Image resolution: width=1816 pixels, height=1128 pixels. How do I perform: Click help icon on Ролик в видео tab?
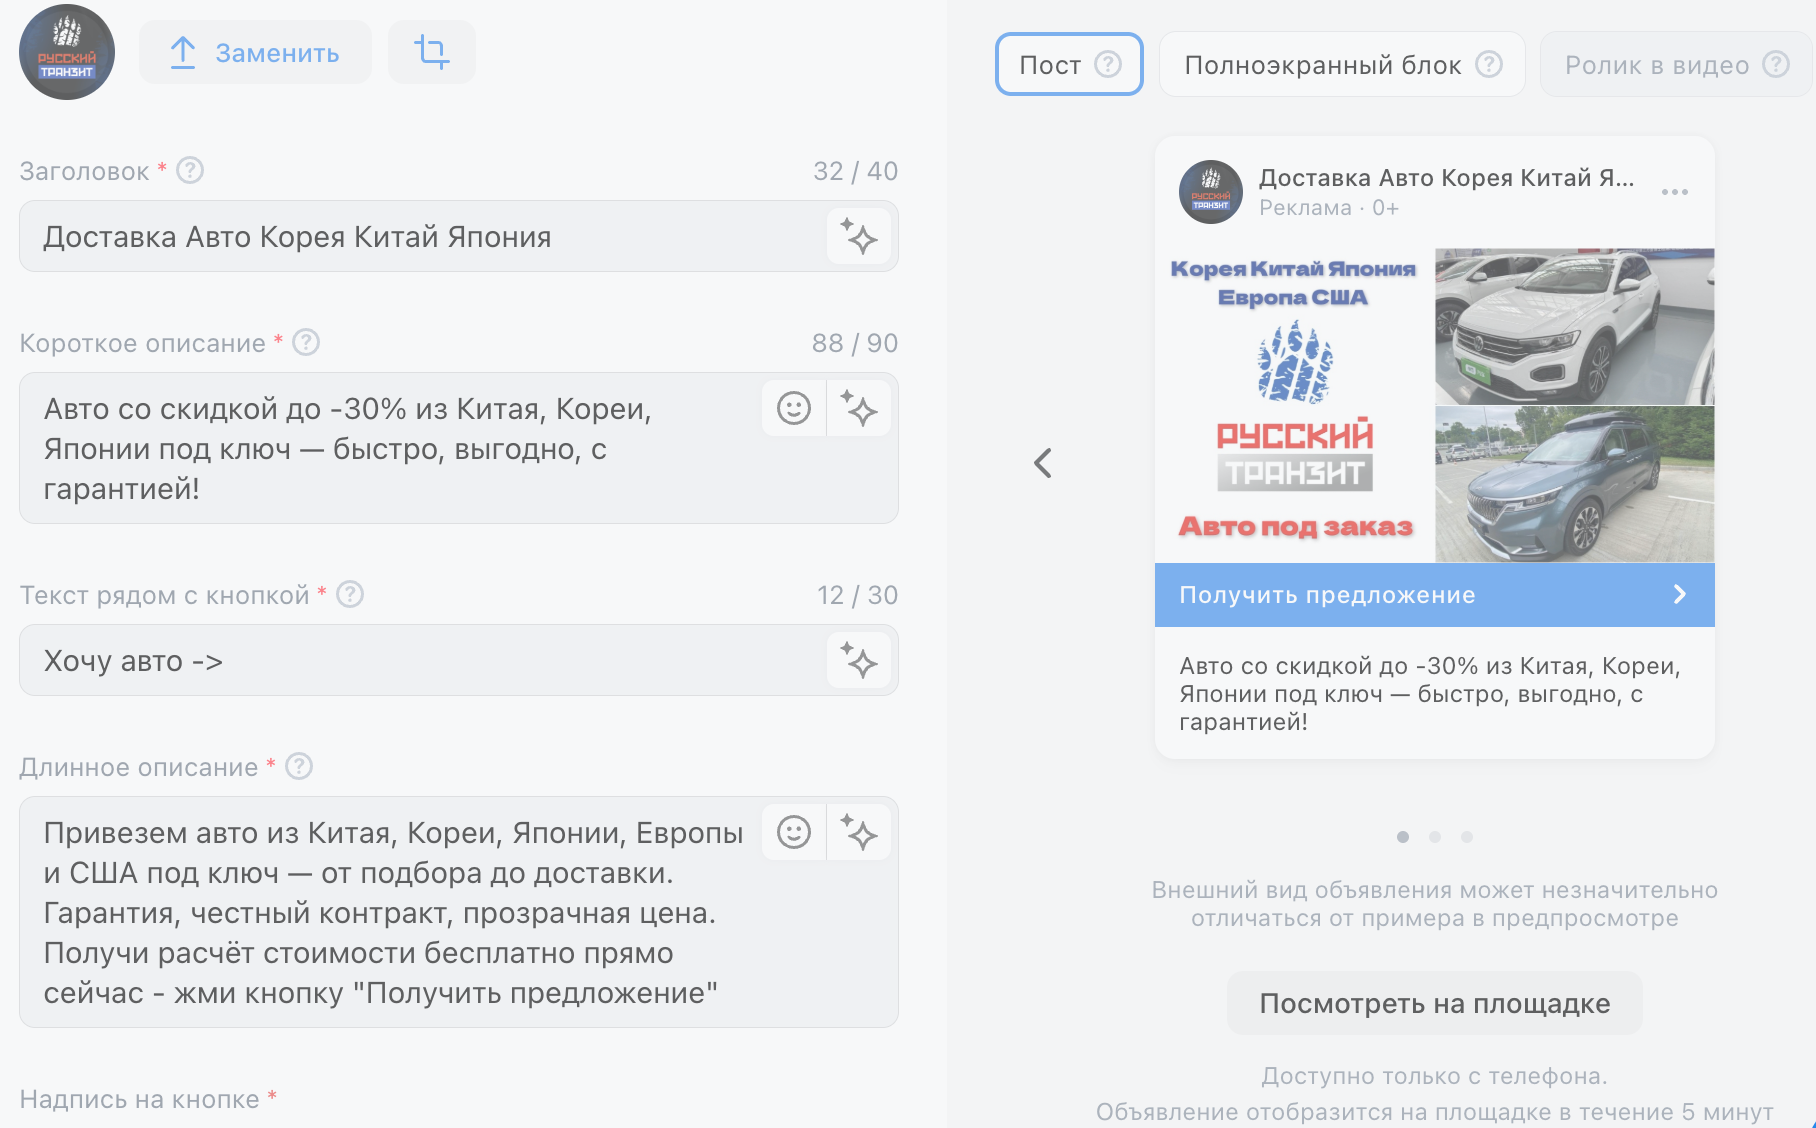(x=1776, y=64)
